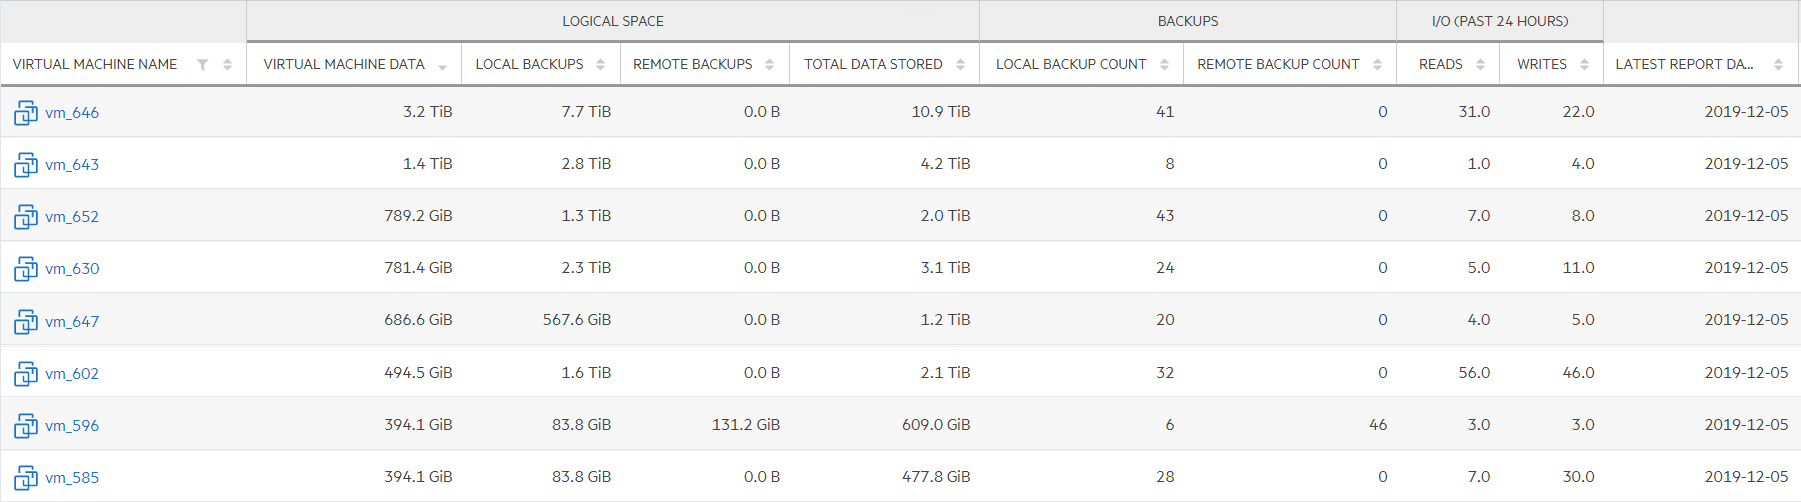Sort the Writes column
The width and height of the screenshot is (1801, 502).
point(1585,64)
